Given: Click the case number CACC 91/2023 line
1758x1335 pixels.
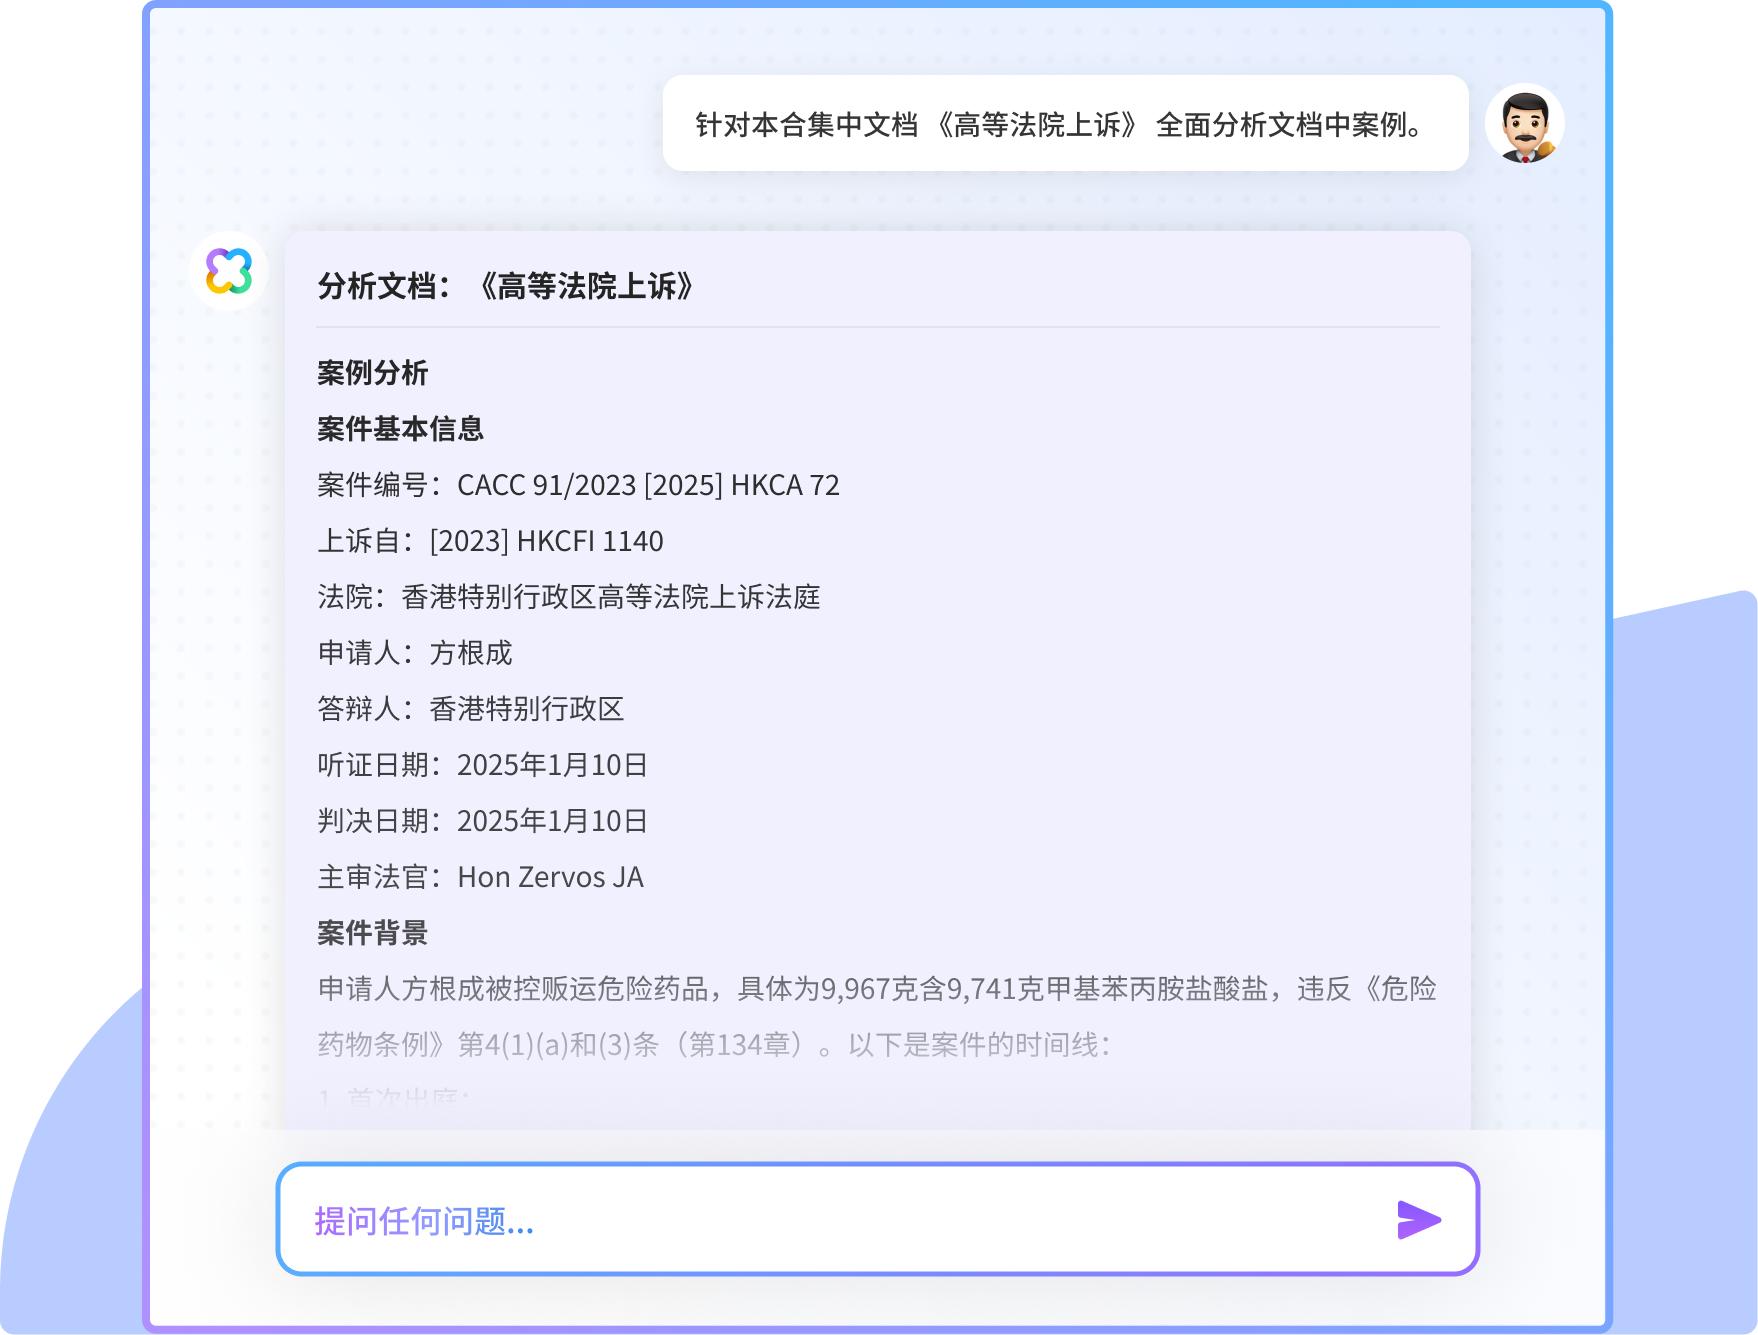Looking at the screenshot, I should tap(578, 485).
